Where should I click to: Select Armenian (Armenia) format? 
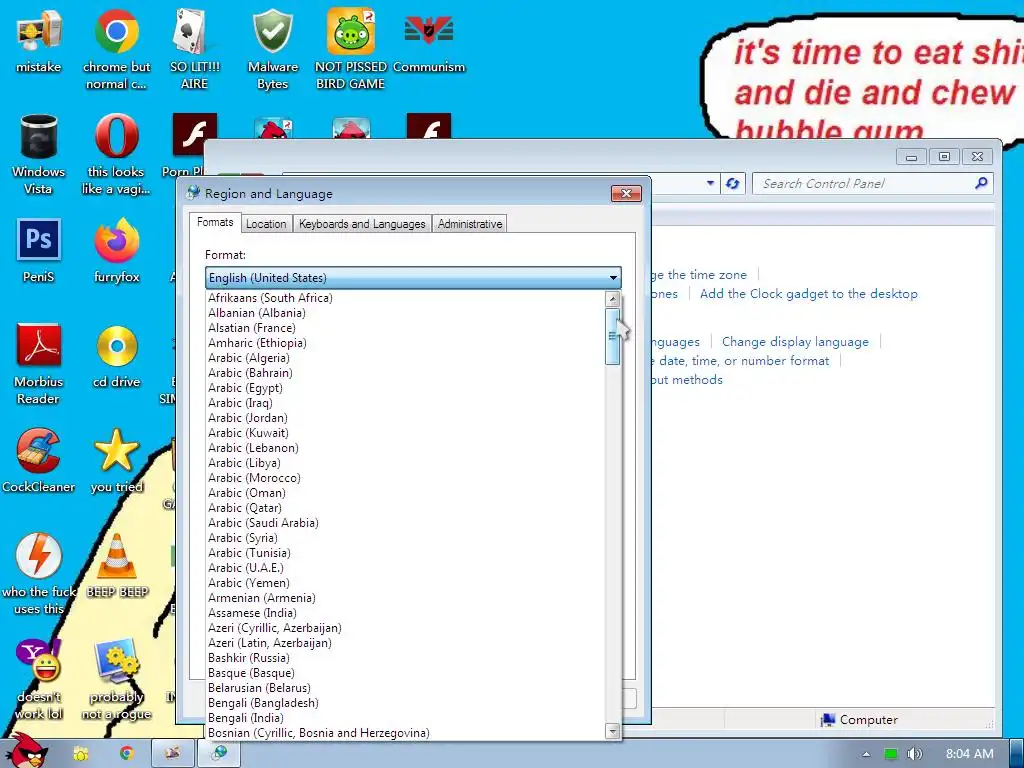[406, 598]
